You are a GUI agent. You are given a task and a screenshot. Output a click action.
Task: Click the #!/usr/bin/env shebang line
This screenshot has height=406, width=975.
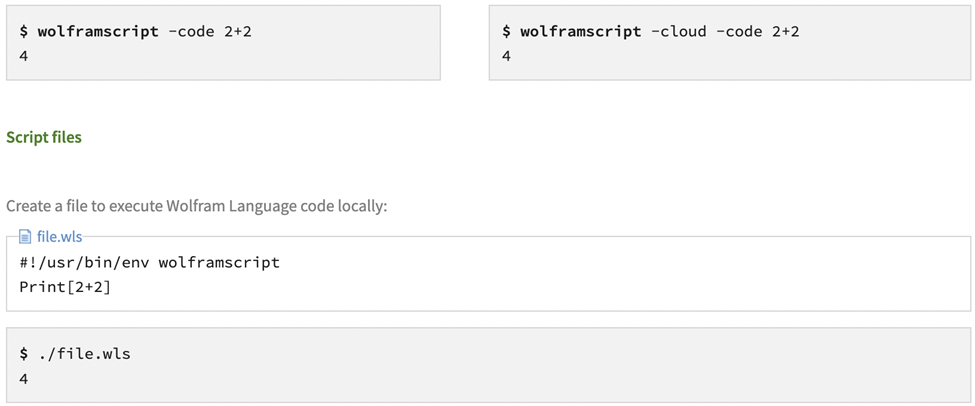(149, 263)
